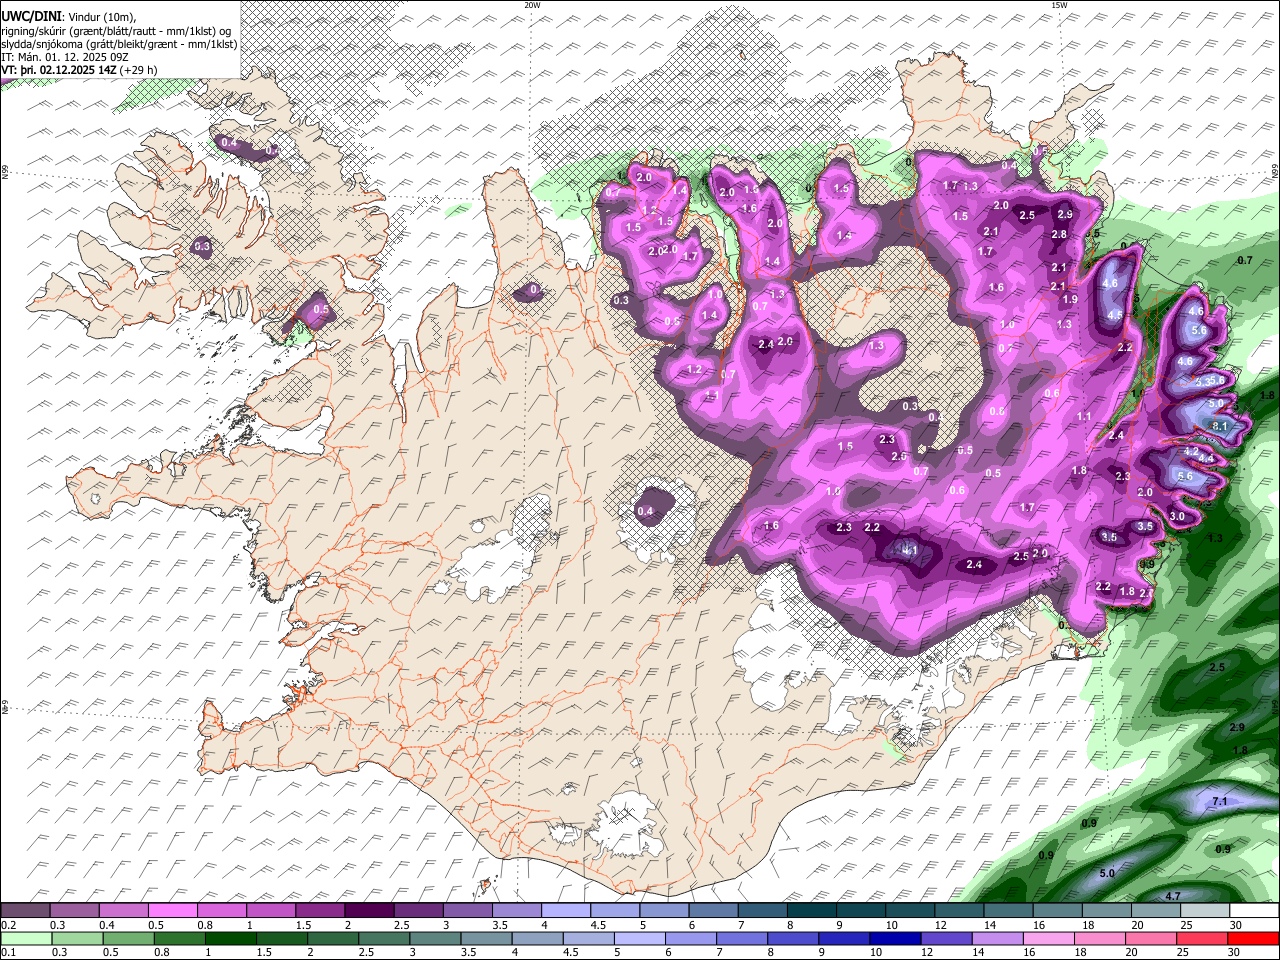This screenshot has height=960, width=1280.
Task: Click the 20–25 rain swatch left of bright red
Action: click(1202, 938)
